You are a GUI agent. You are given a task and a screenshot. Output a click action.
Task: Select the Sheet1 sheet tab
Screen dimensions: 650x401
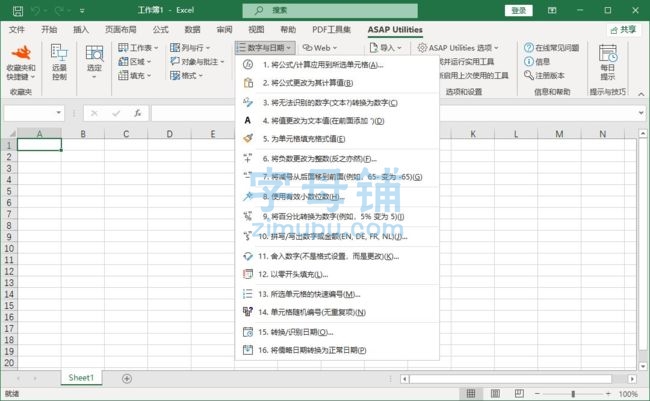(81, 378)
